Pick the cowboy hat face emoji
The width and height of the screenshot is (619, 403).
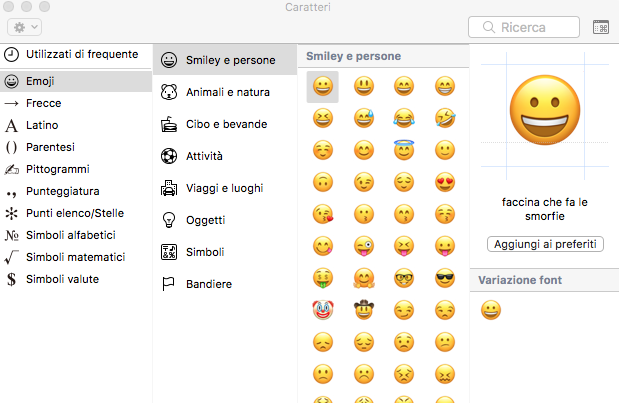coord(364,310)
